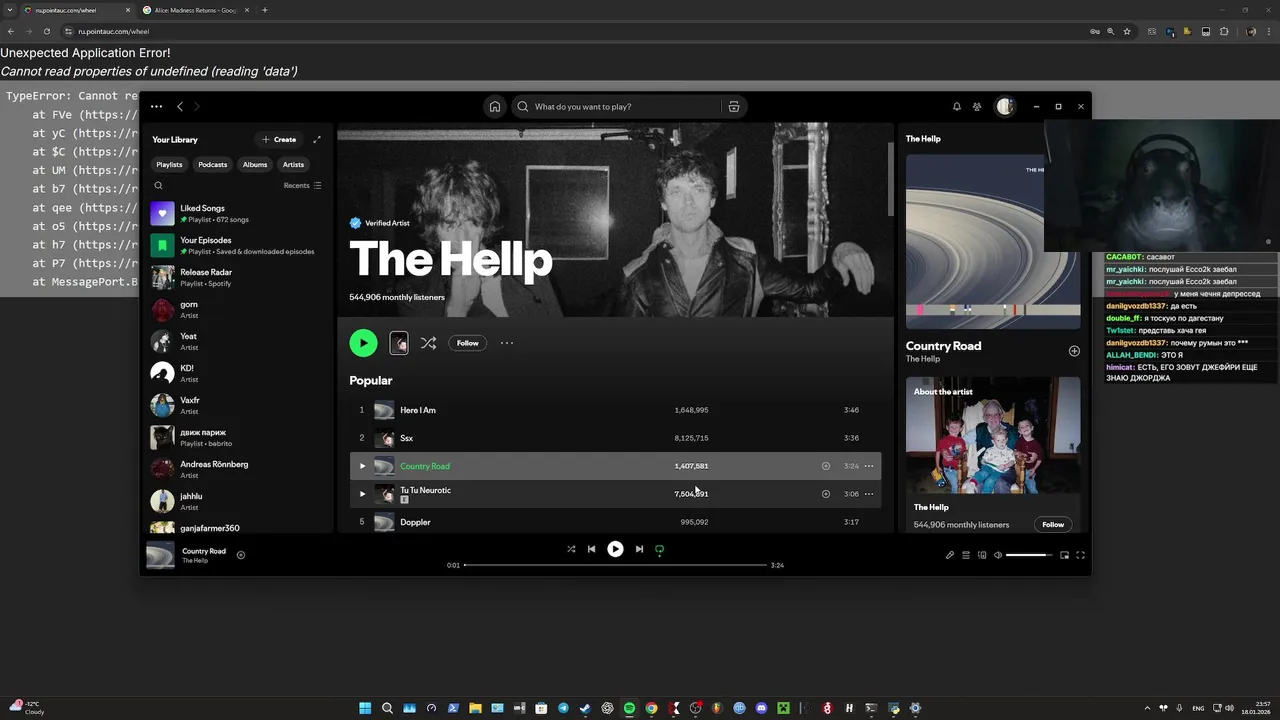Select the track Doppler
The image size is (1280, 720).
click(615, 522)
